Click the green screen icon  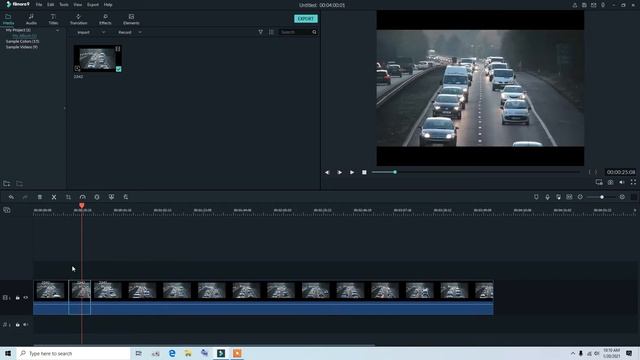pos(111,197)
